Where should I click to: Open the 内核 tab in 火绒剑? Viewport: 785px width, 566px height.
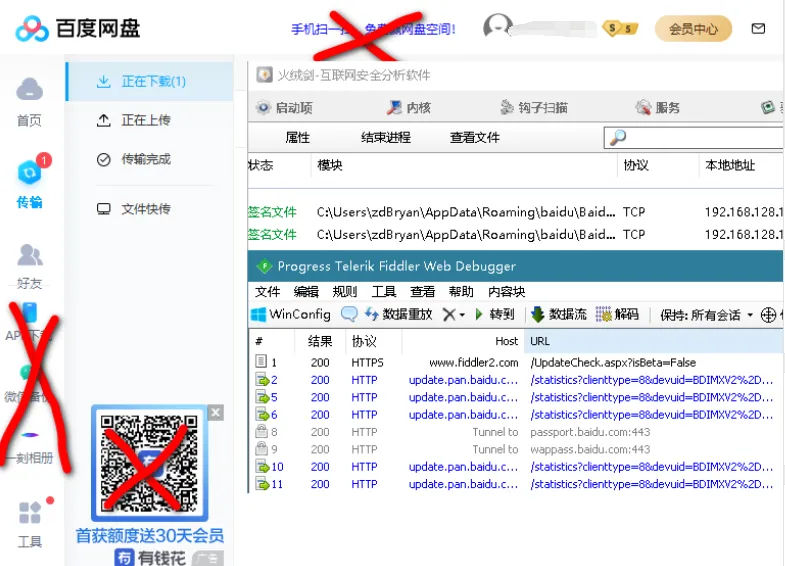pos(409,108)
